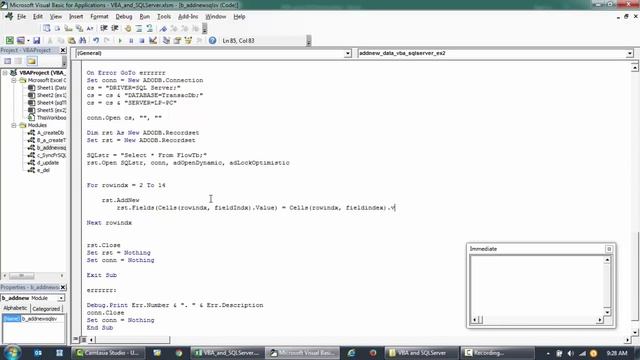Screen dimensions: 640x360
Task: Open Visual Basic Help question mark icon
Action: pyautogui.click(x=212, y=40)
